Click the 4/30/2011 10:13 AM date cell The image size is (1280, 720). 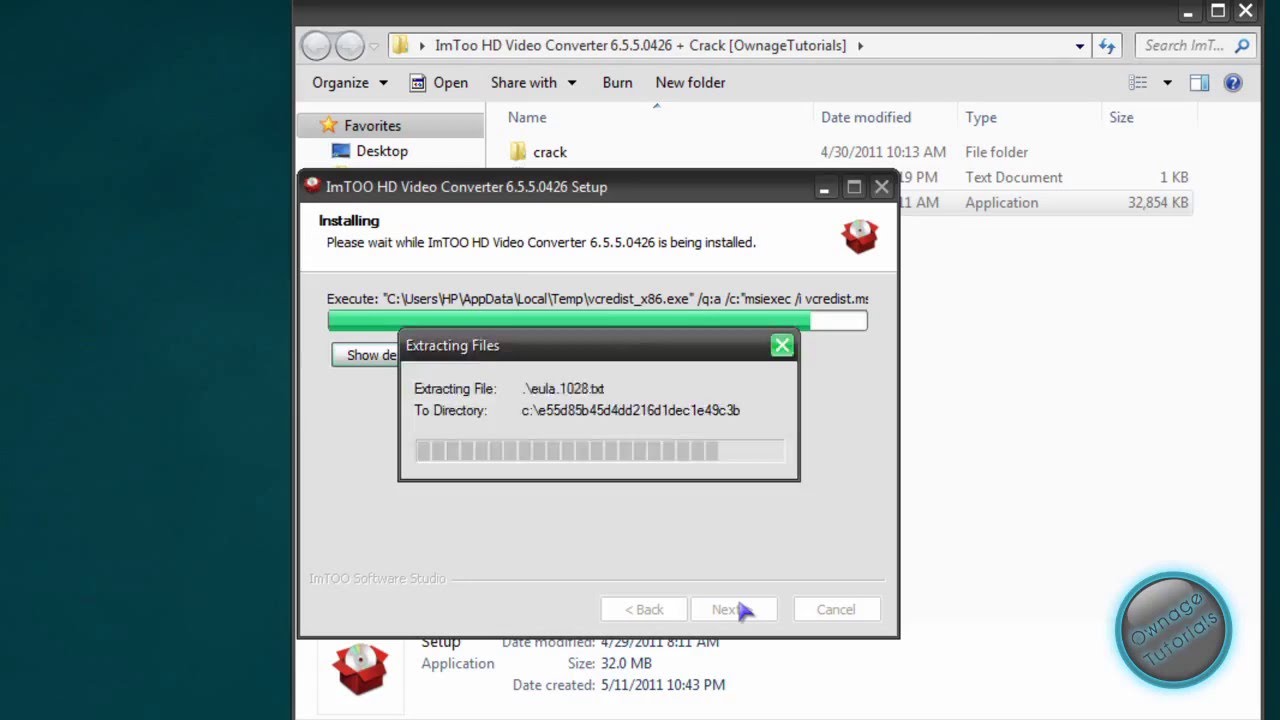[x=883, y=152]
